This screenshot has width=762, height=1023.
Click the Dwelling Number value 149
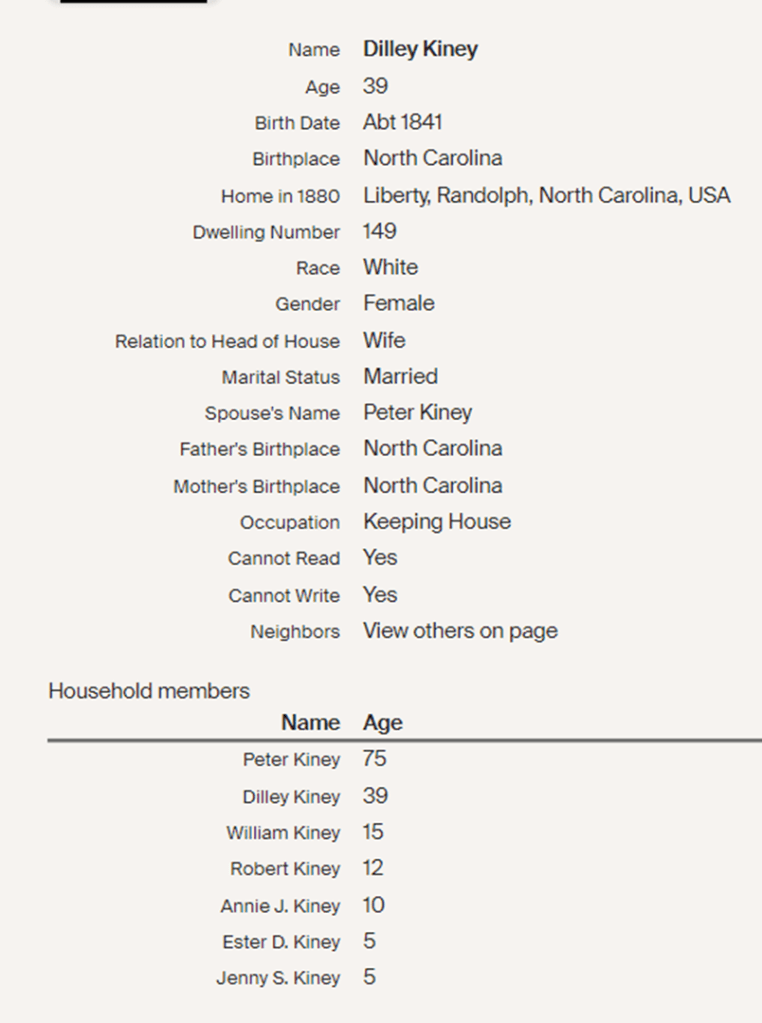click(380, 231)
